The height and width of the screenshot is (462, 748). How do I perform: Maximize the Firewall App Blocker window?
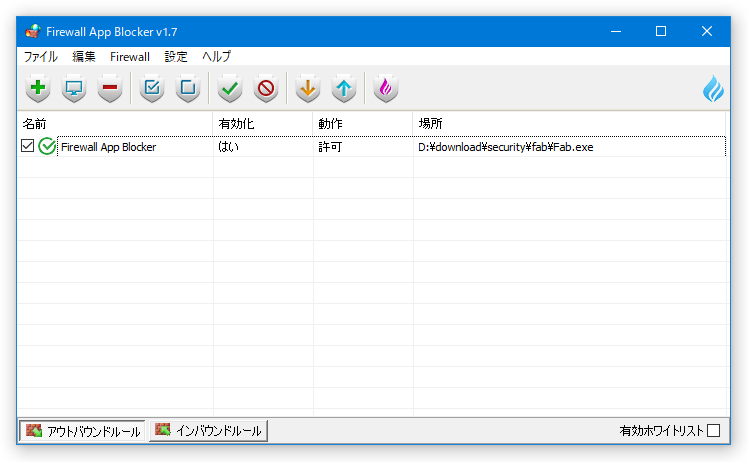click(661, 32)
